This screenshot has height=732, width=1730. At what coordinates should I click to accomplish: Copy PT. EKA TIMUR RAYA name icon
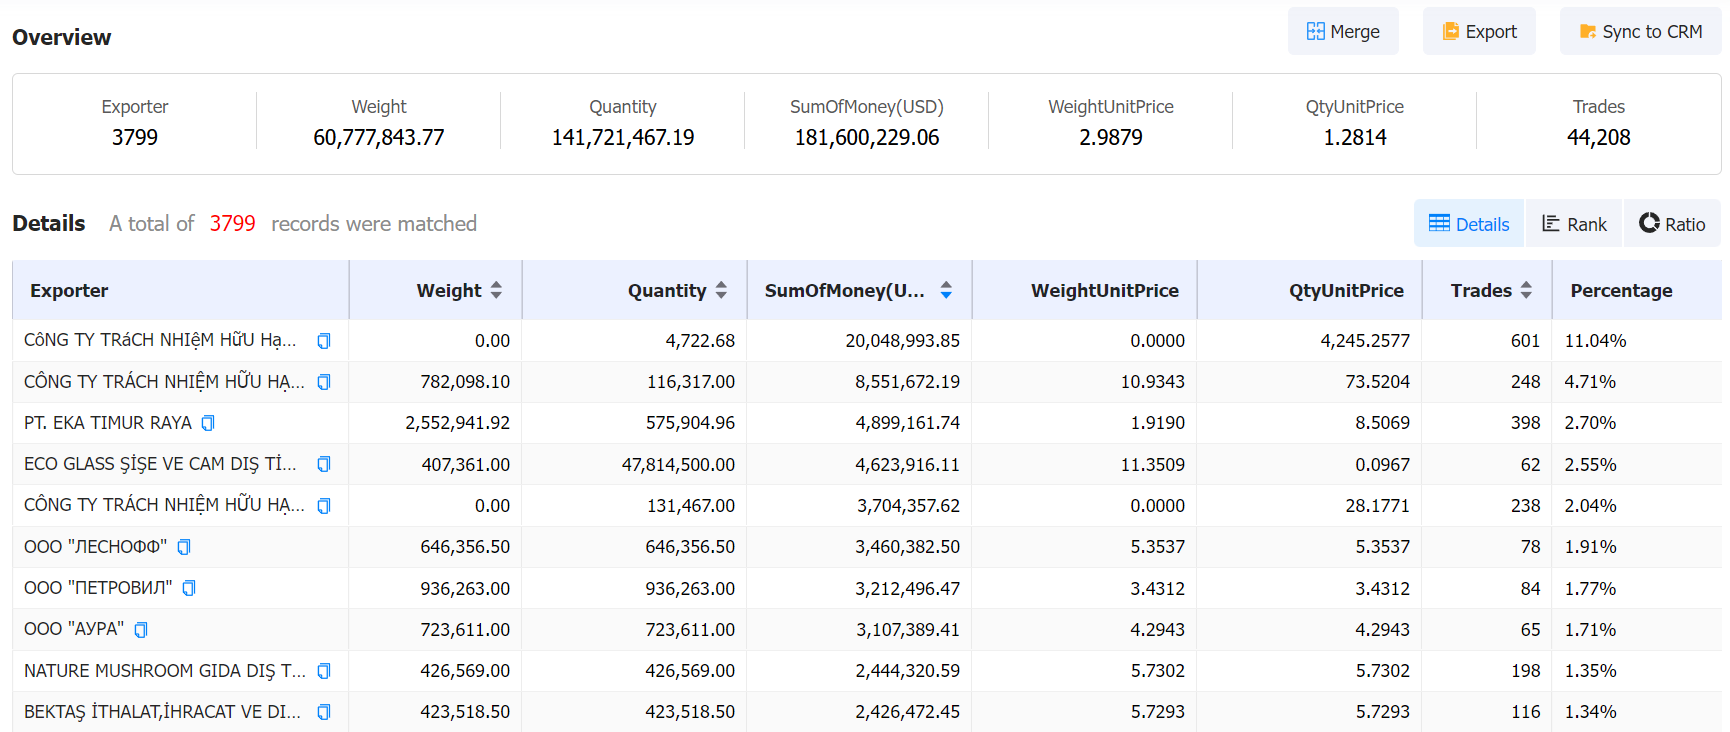(x=208, y=423)
